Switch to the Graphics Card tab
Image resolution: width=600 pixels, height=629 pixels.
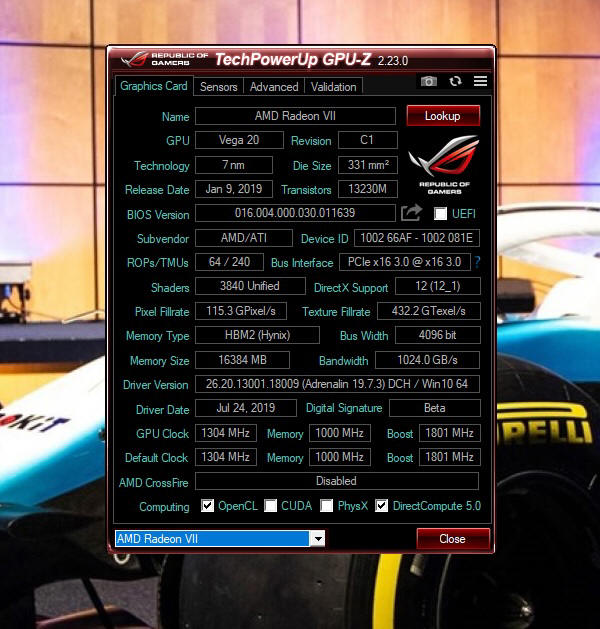pos(154,86)
